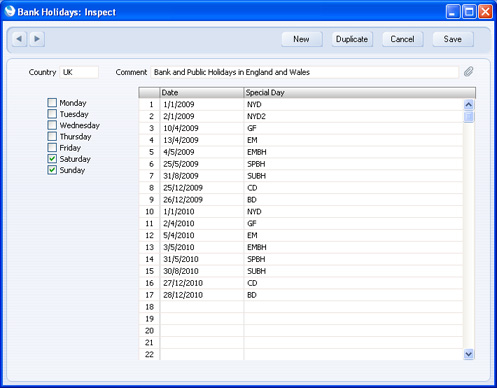Select date cell 28/12/2010
This screenshot has height=388, width=497.
tap(202, 295)
